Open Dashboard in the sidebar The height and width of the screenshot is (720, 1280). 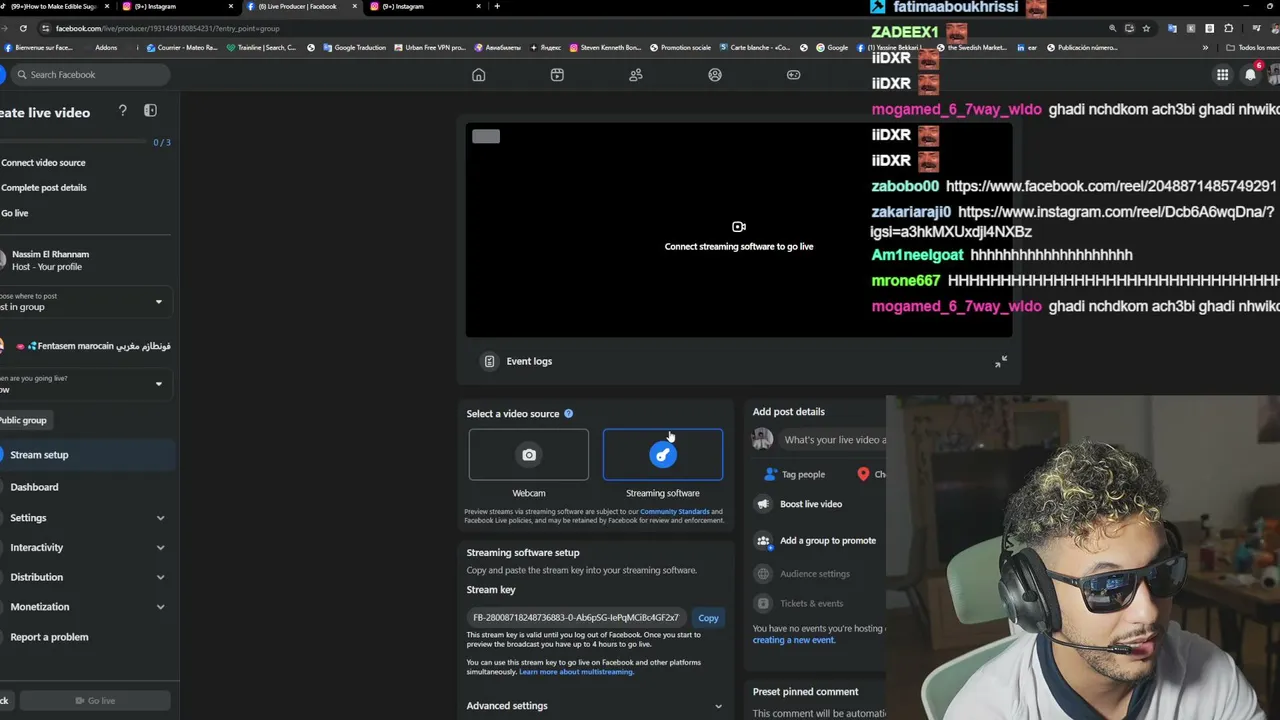[x=87, y=487]
